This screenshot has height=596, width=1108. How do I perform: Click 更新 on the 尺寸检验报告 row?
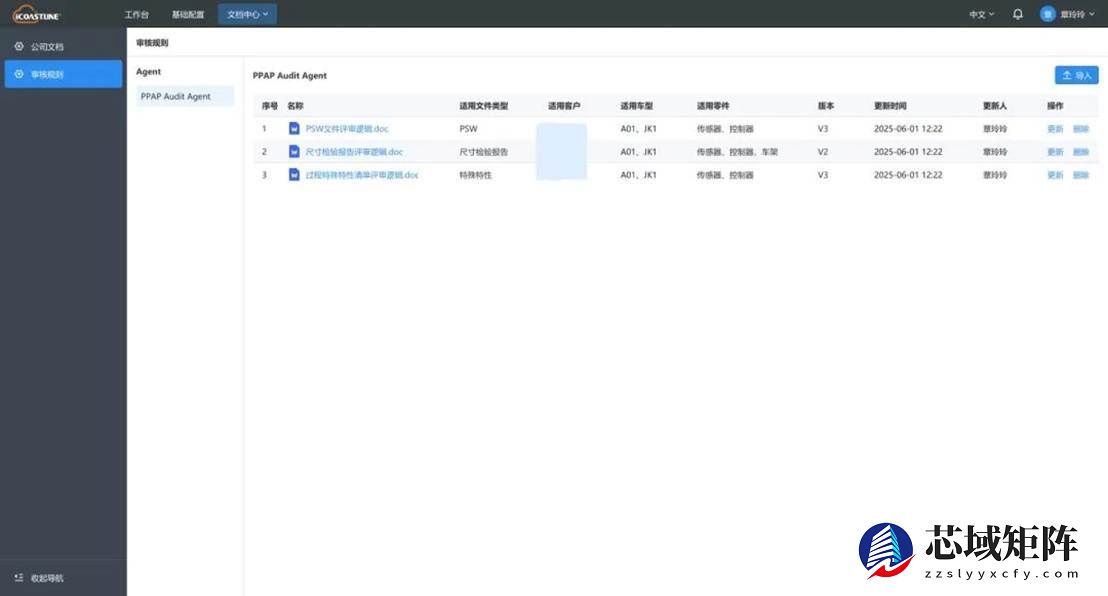[1056, 151]
